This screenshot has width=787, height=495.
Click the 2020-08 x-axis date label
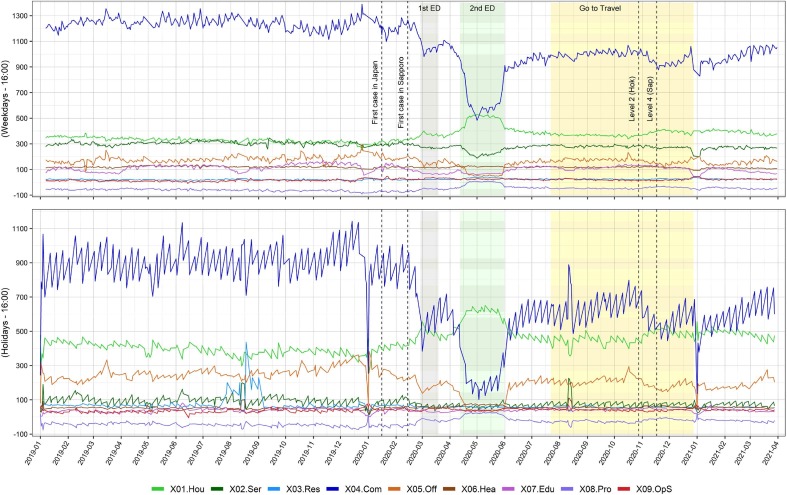click(x=550, y=452)
